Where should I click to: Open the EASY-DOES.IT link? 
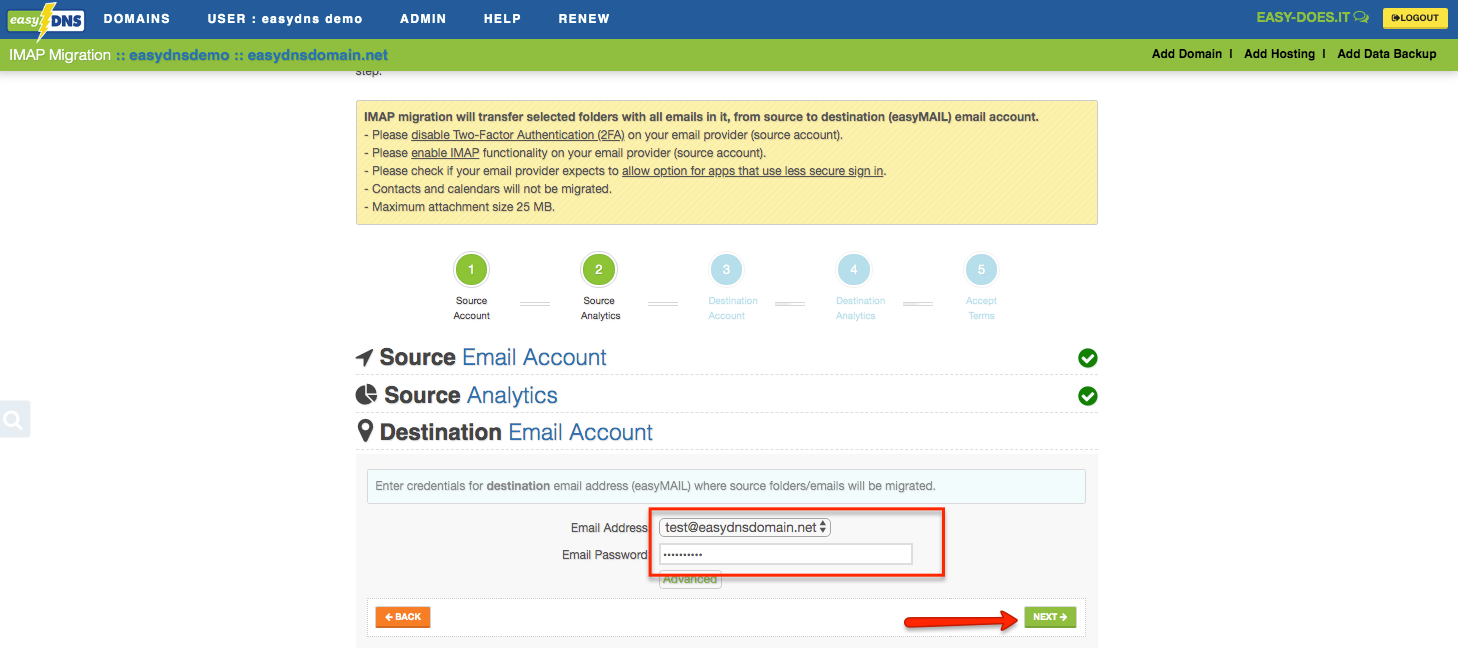(x=1304, y=18)
